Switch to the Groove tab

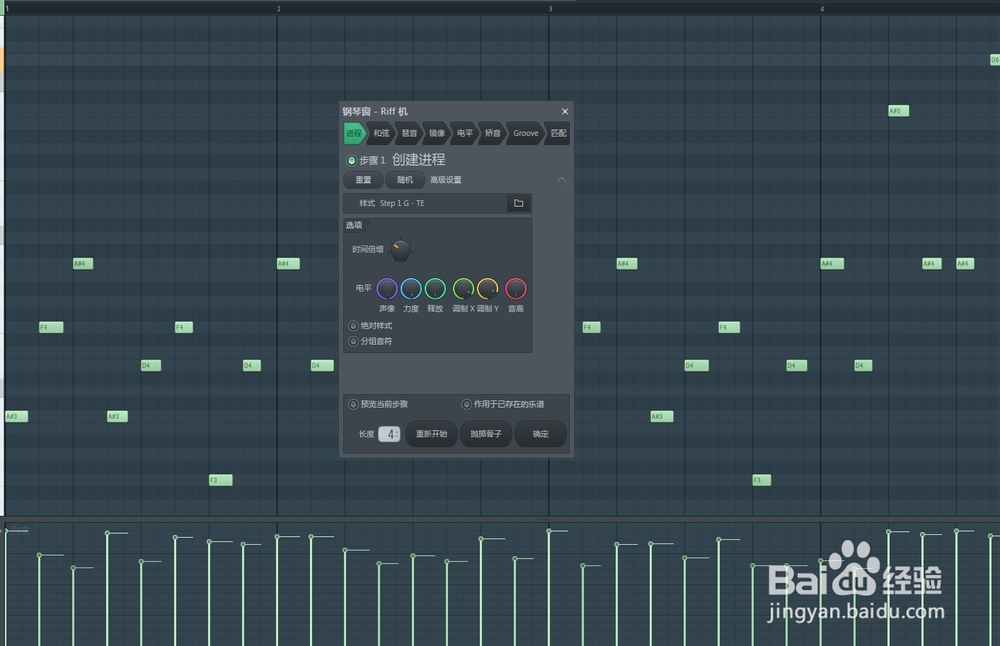tap(524, 132)
